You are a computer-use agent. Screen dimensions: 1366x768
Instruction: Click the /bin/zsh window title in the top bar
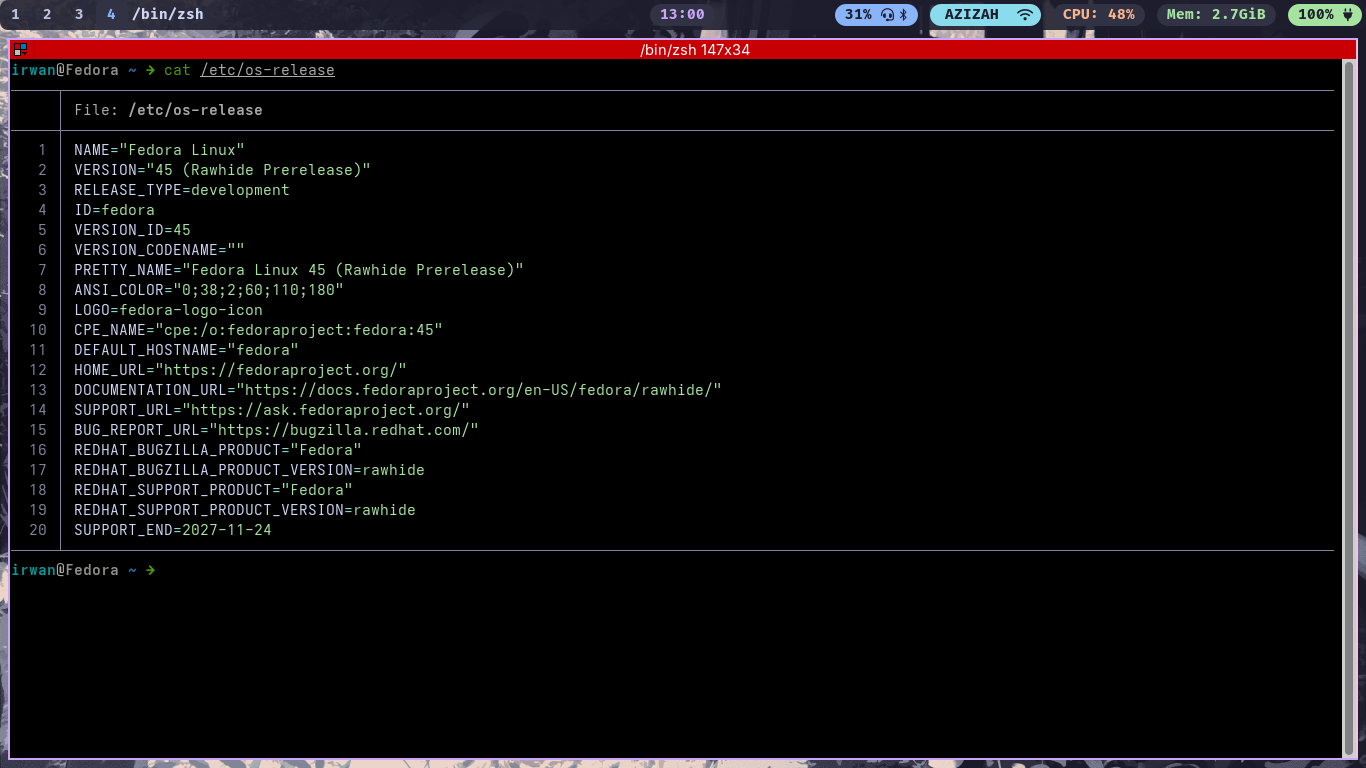pyautogui.click(x=167, y=15)
